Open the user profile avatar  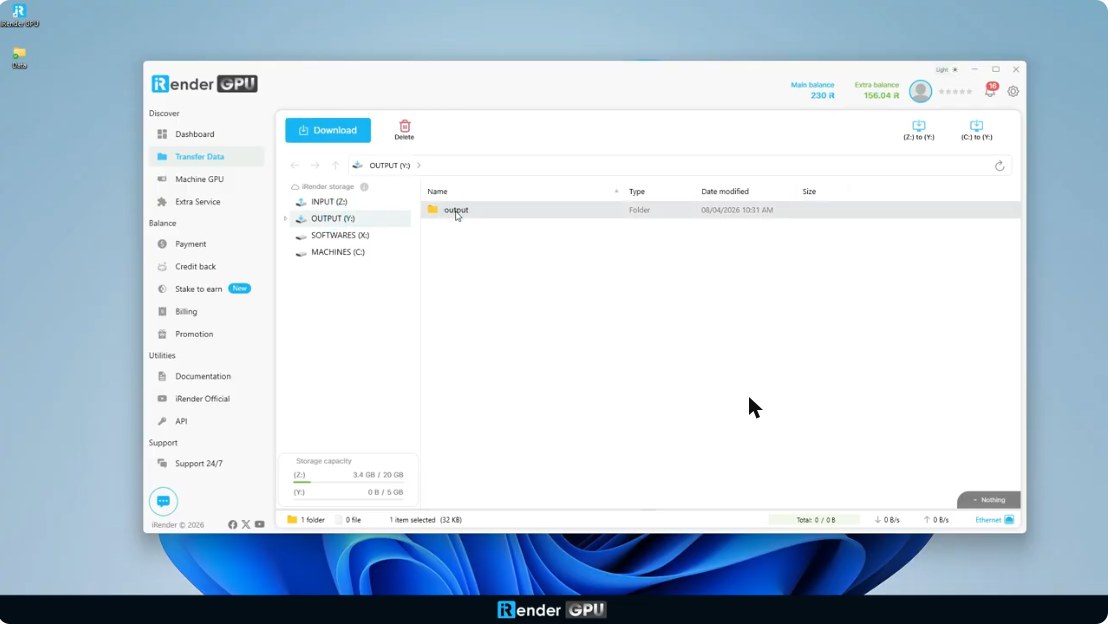(920, 91)
